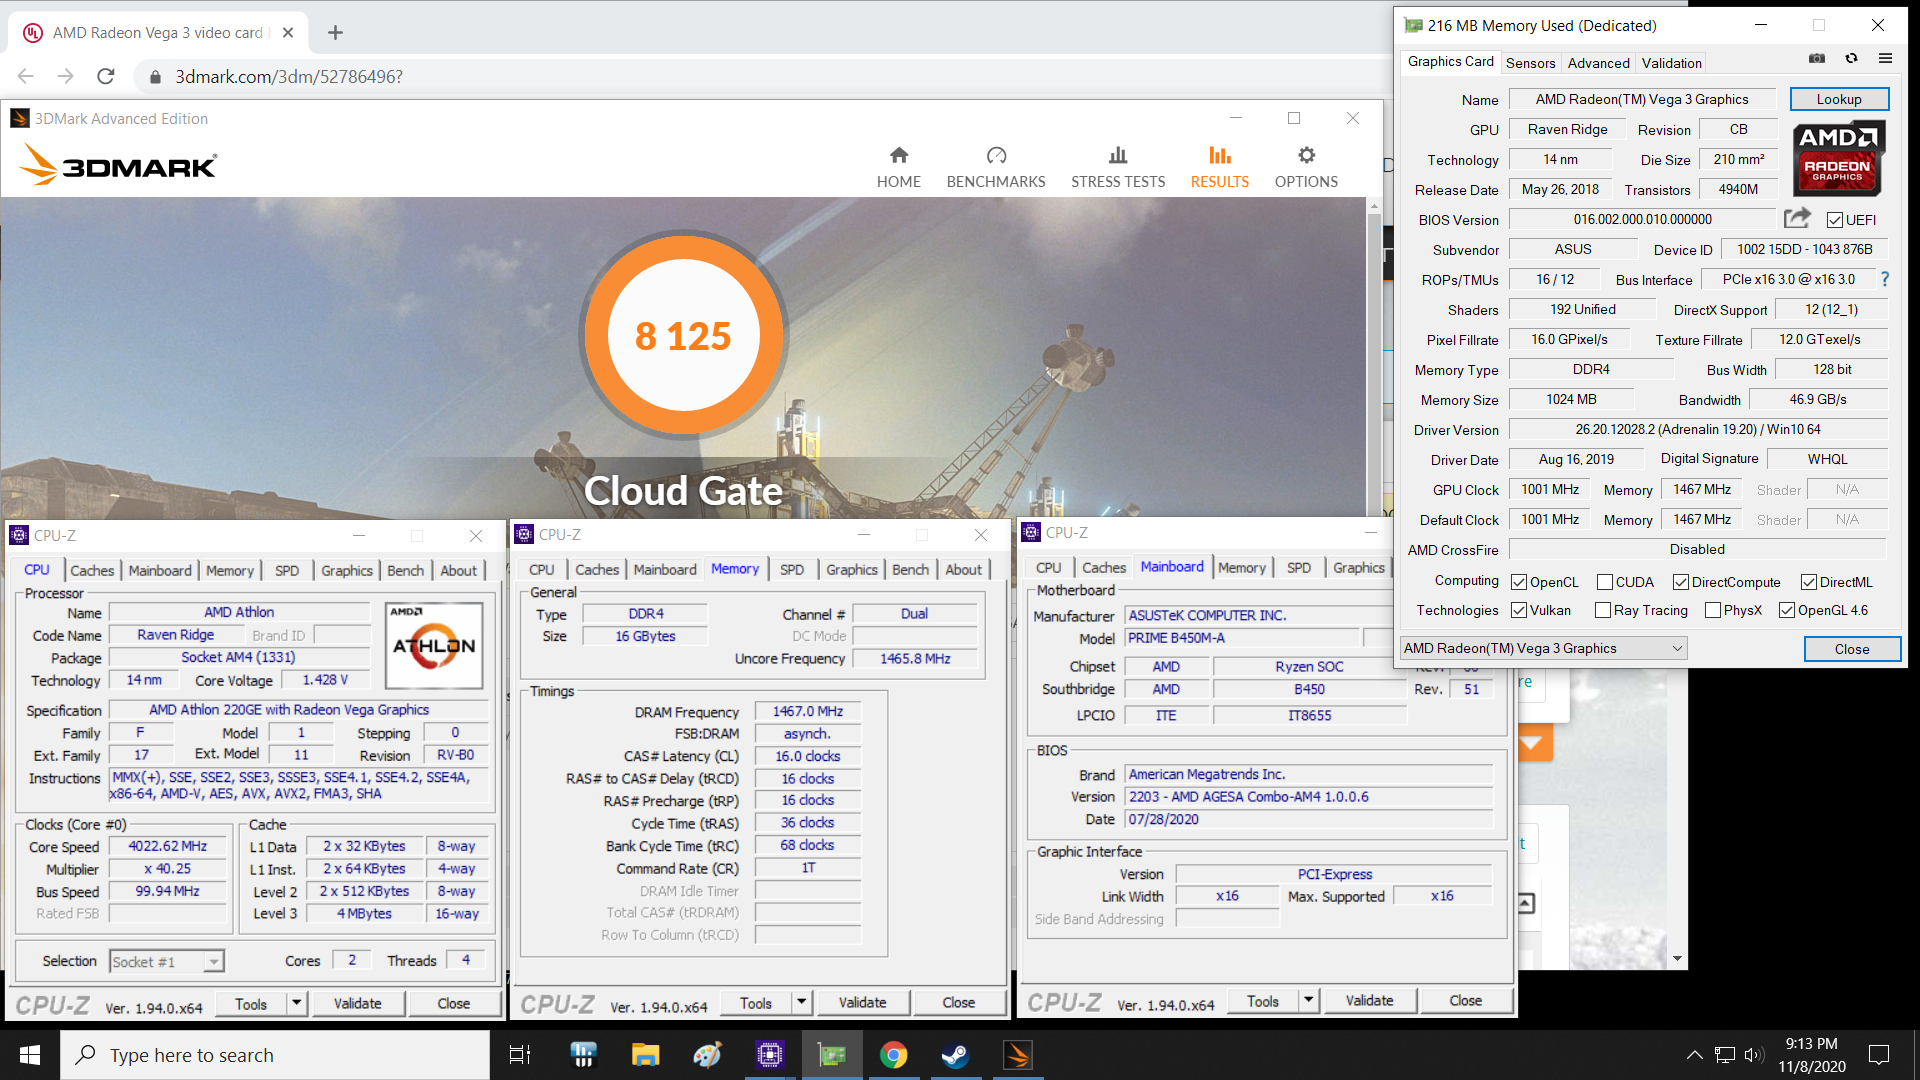Open the taskbar clock showing 9:13 PM
The width and height of the screenshot is (1920, 1080).
pyautogui.click(x=1811, y=1055)
